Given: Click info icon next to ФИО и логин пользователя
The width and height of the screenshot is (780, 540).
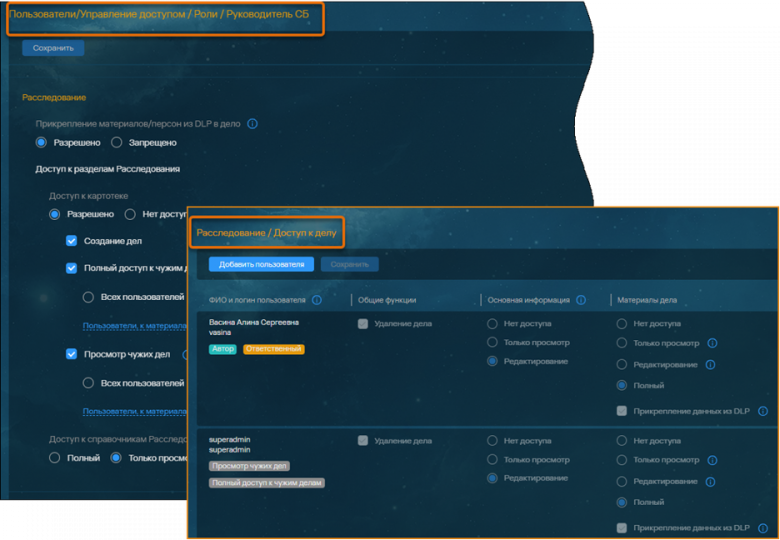Looking at the screenshot, I should [x=317, y=299].
